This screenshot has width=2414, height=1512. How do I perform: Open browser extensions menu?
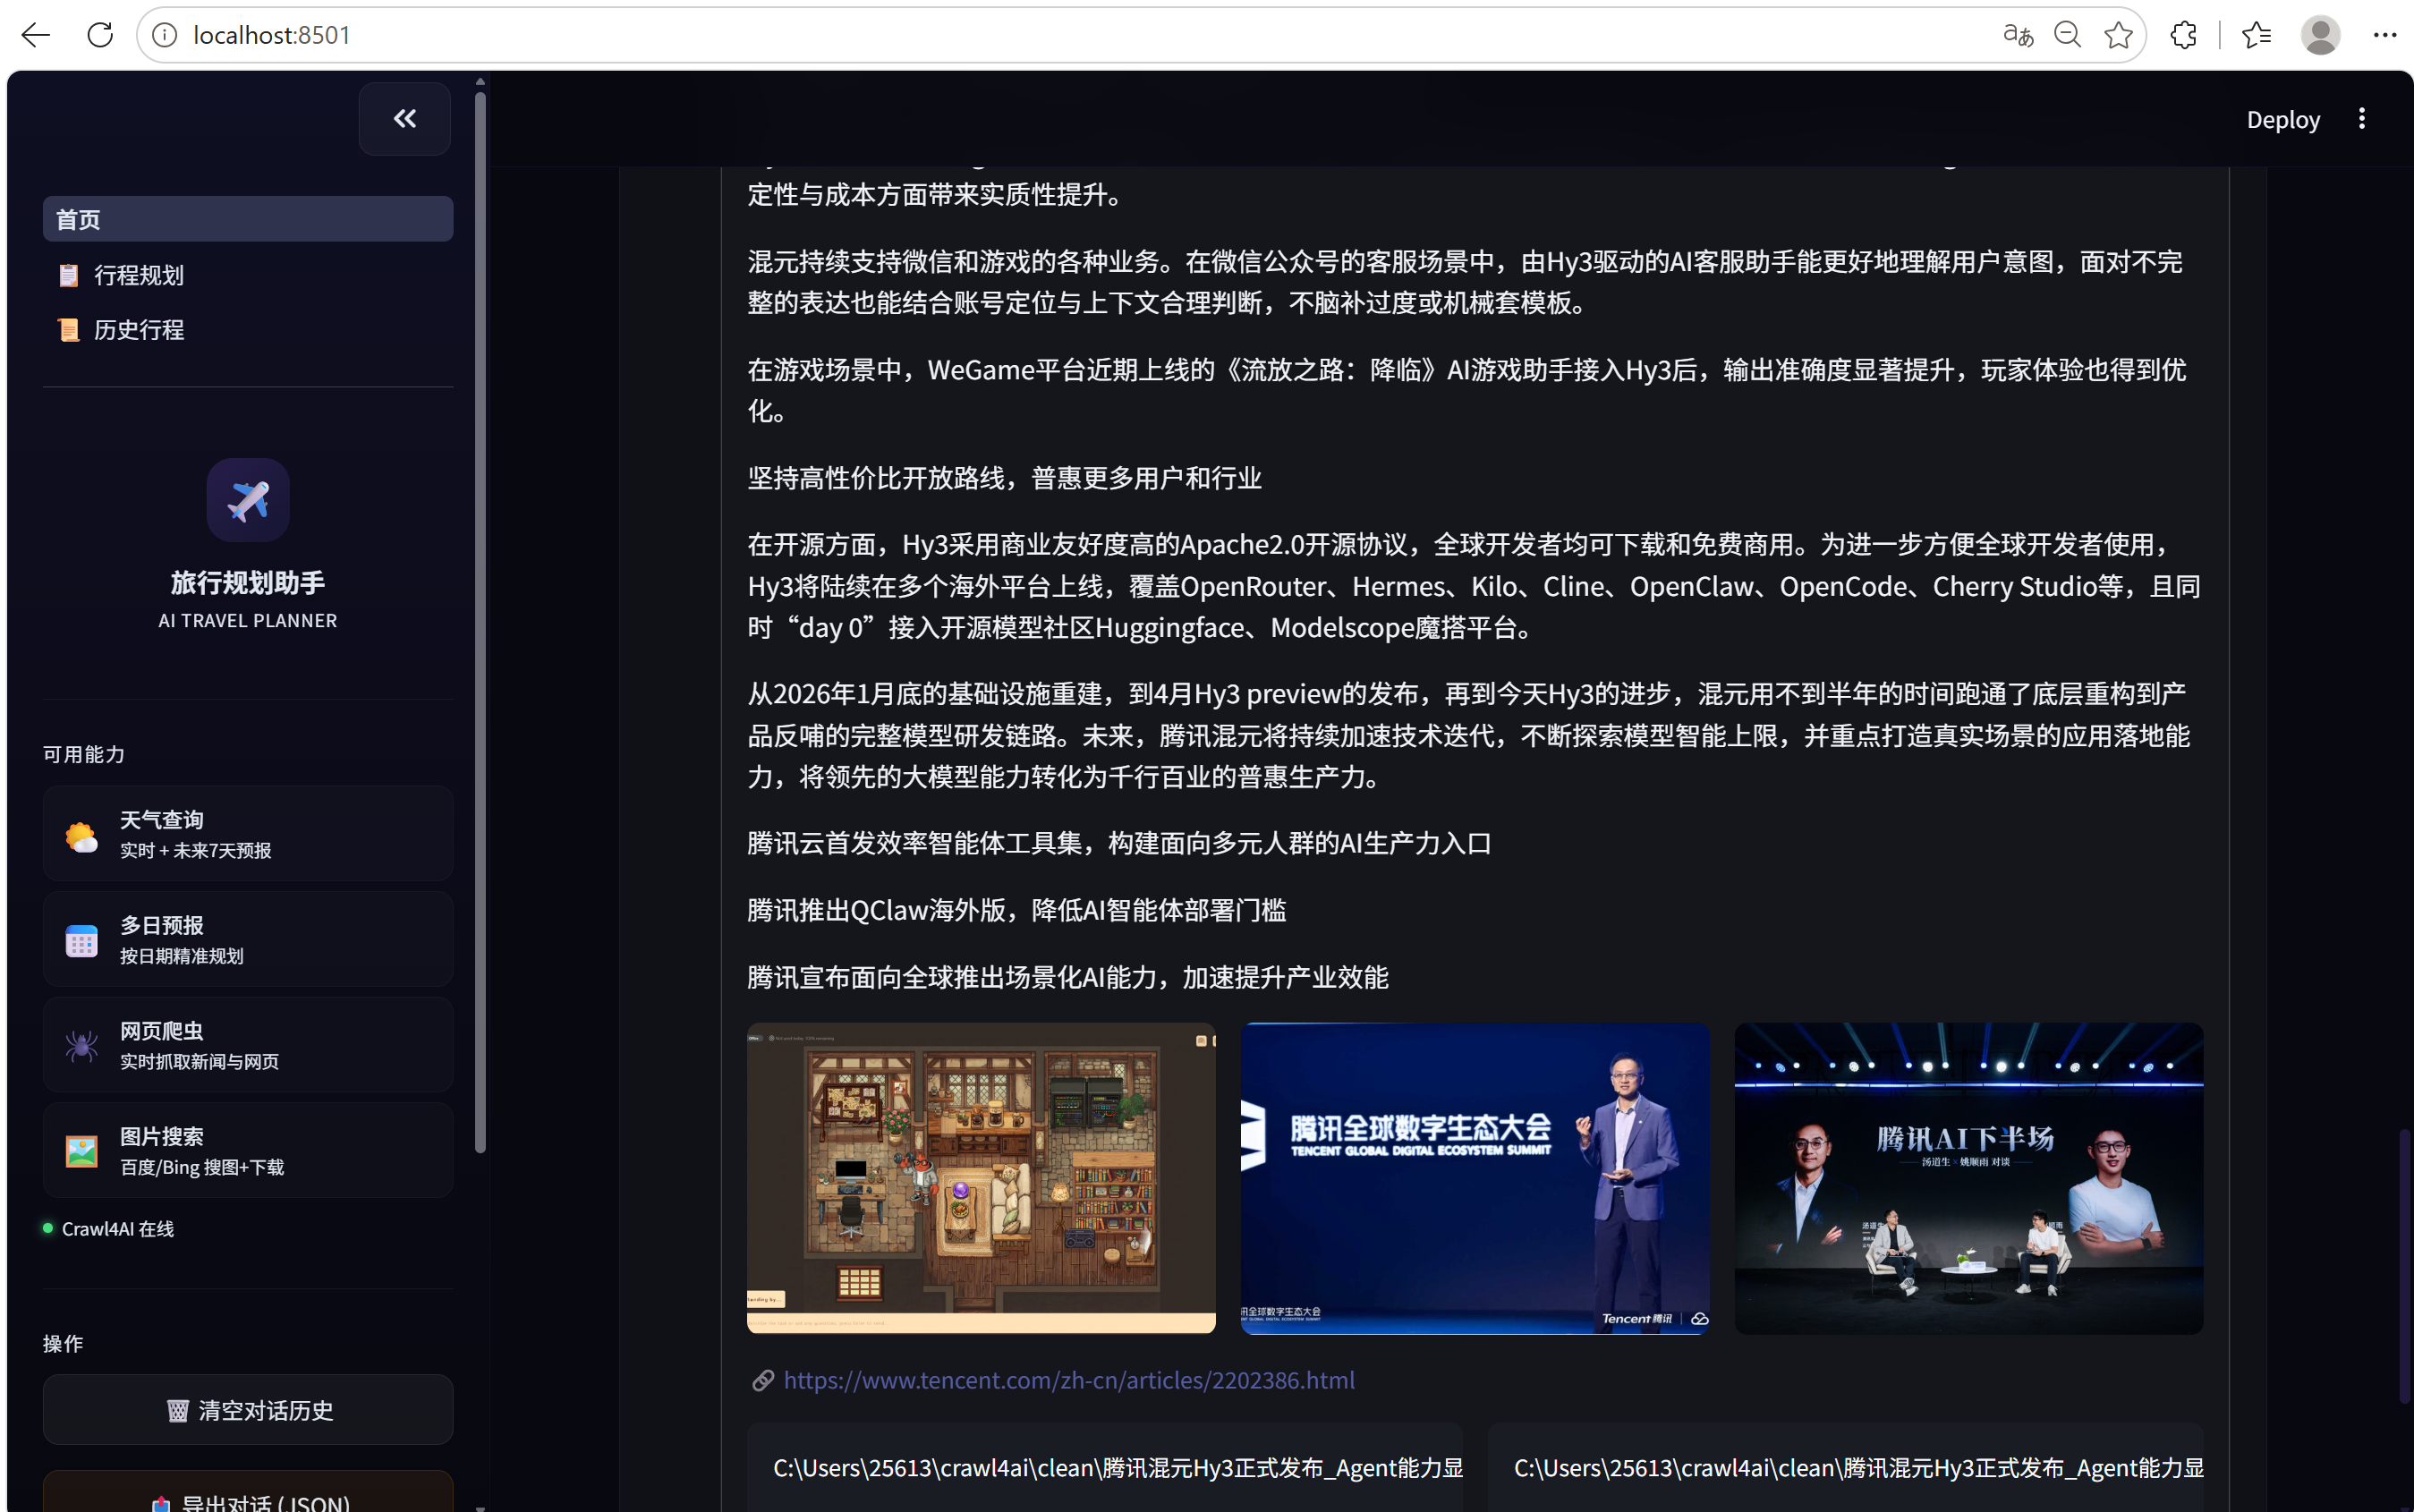2184,35
